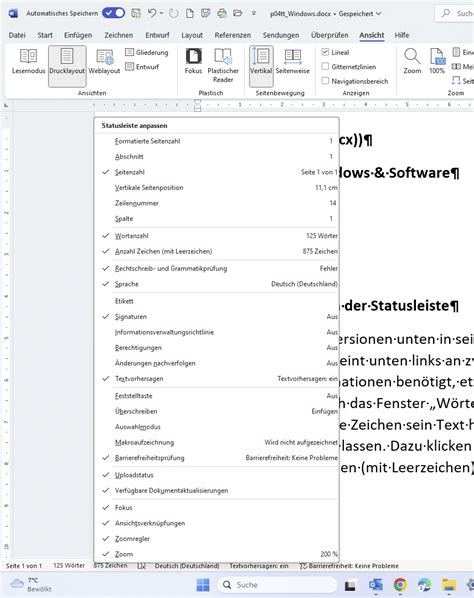This screenshot has height=598, width=474.
Task: Enable Makroaufzeichnung menu entry
Action: click(216, 442)
